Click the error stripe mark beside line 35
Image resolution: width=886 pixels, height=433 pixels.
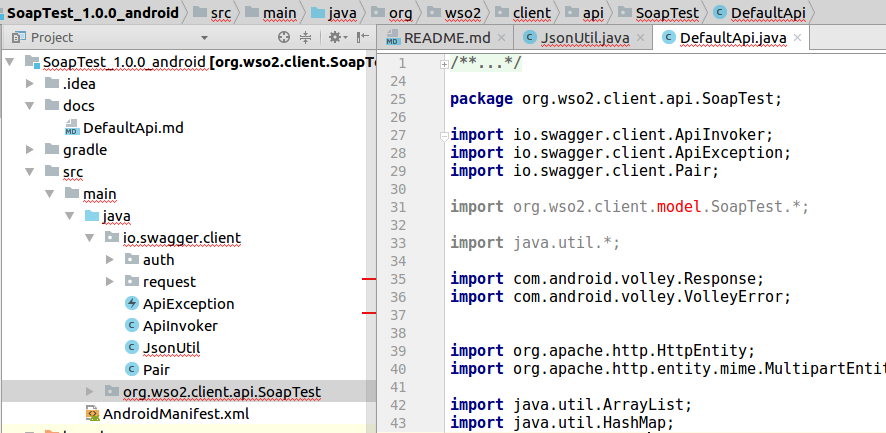point(369,279)
